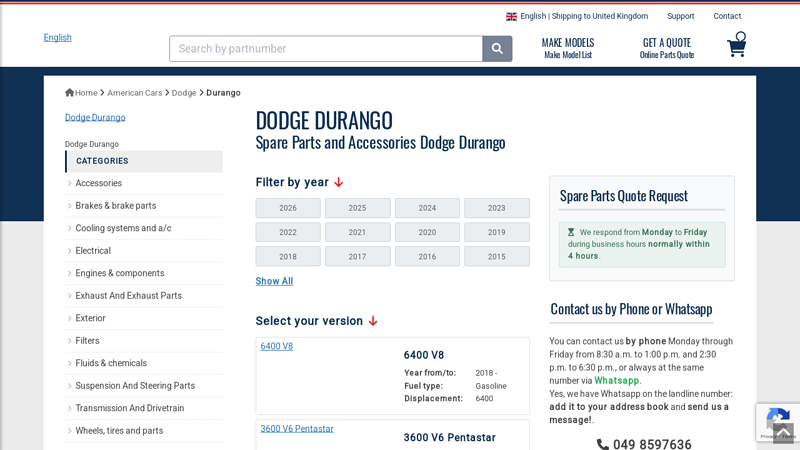Click the reCAPTCHA badge
The height and width of the screenshot is (450, 800).
(778, 422)
